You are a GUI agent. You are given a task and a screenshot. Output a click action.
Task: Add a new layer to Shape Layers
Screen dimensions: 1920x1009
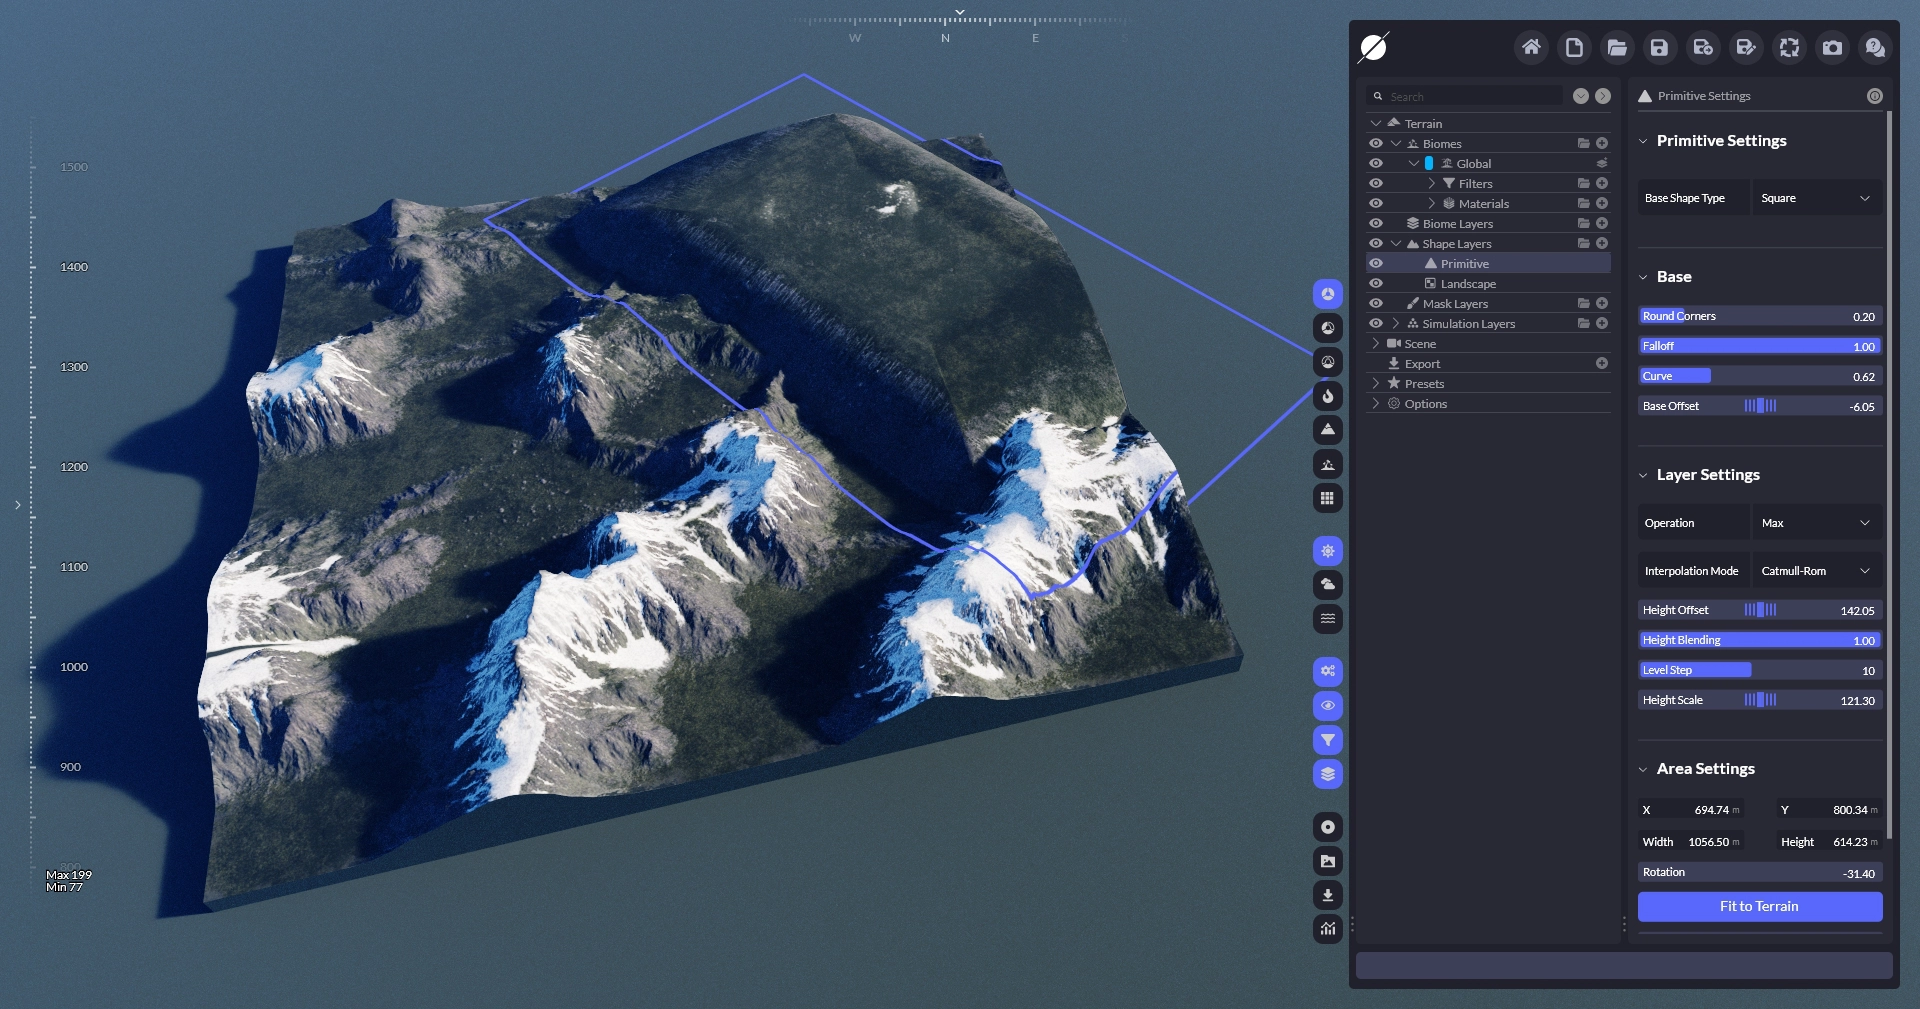(x=1602, y=243)
